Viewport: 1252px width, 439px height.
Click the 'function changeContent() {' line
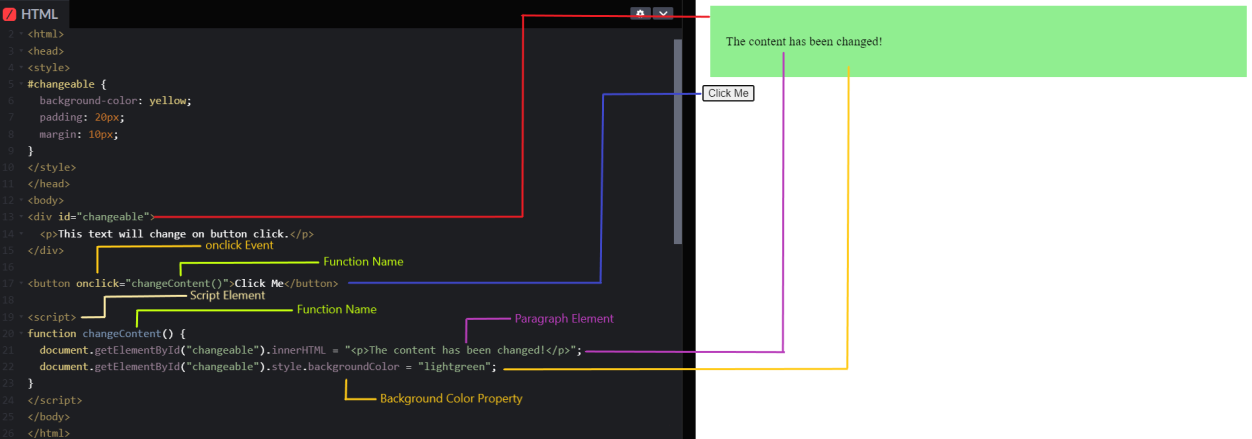point(107,333)
